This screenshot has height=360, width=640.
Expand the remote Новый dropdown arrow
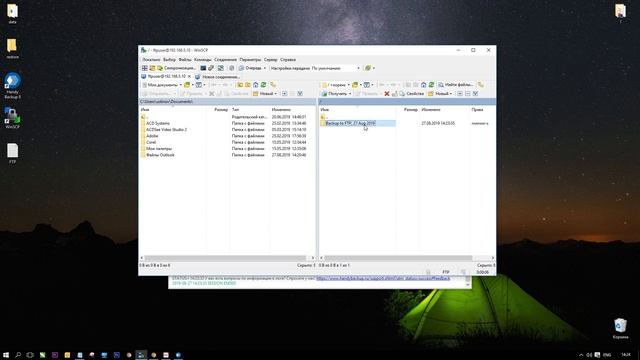point(451,94)
